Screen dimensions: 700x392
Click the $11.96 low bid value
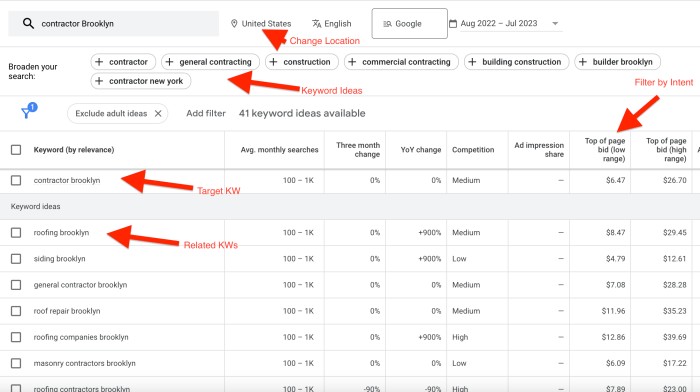point(613,311)
